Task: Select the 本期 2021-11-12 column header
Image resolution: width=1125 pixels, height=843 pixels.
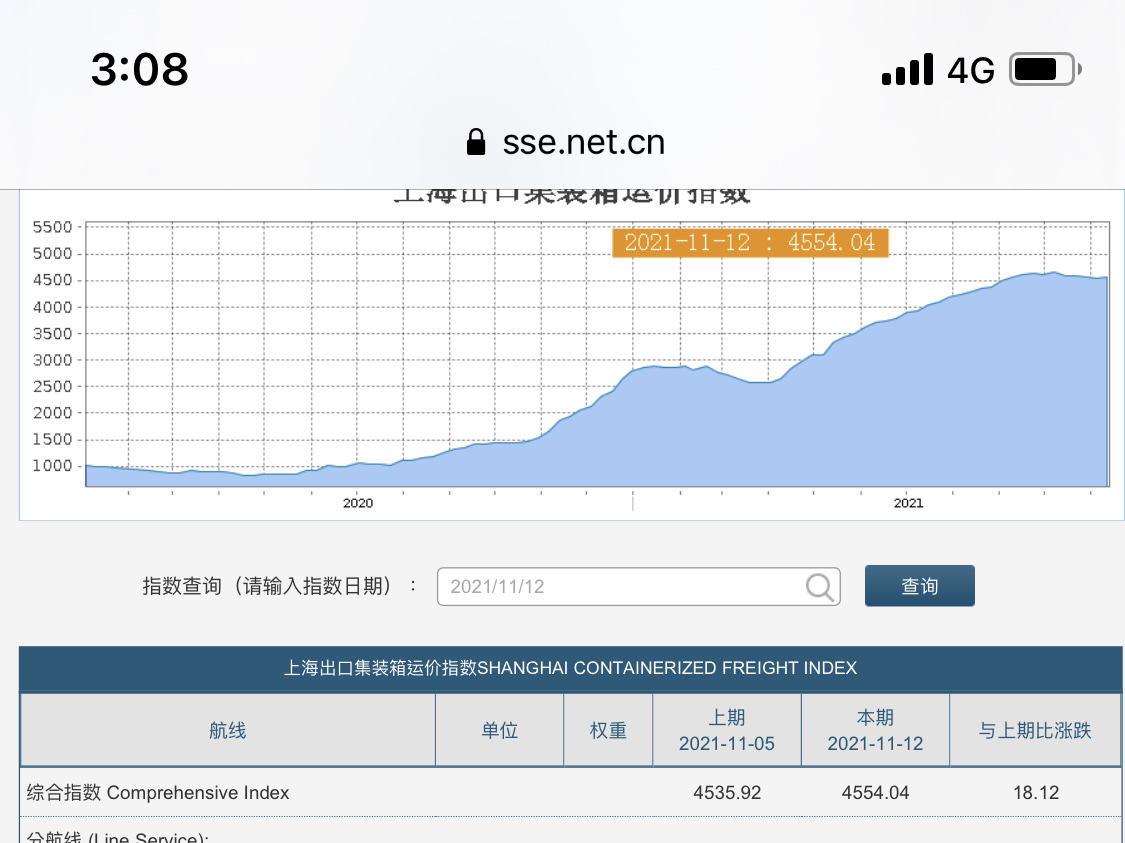Action: (x=875, y=731)
